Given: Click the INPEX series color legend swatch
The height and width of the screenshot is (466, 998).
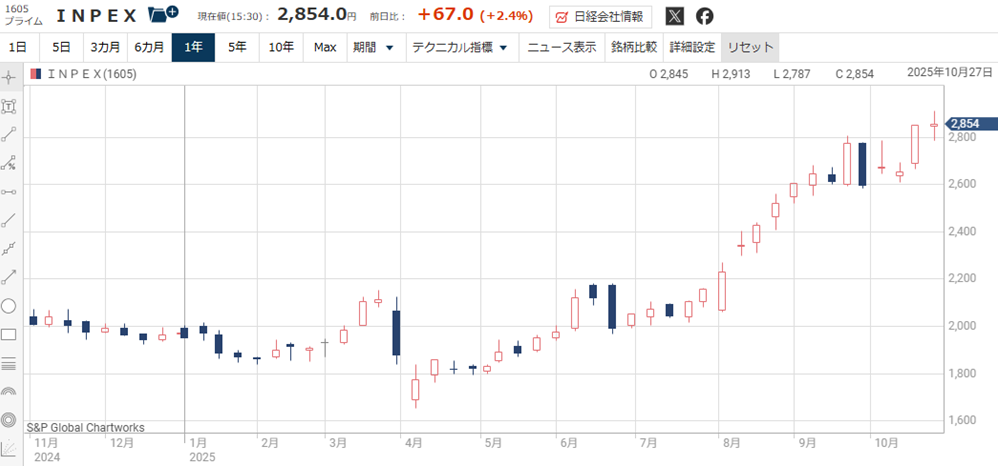Looking at the screenshot, I should (x=36, y=74).
